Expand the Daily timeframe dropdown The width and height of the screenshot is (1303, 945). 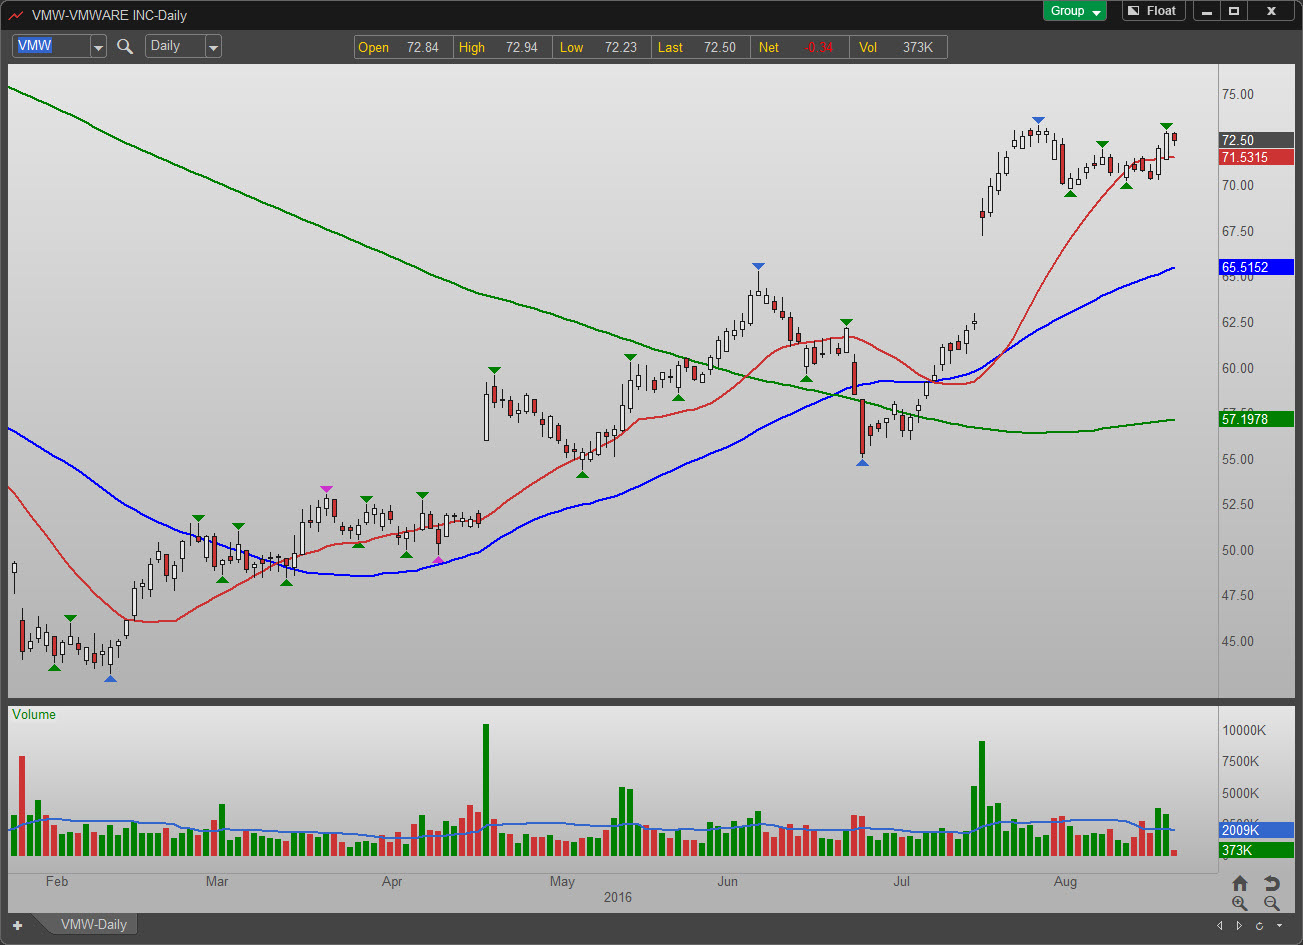tap(213, 46)
